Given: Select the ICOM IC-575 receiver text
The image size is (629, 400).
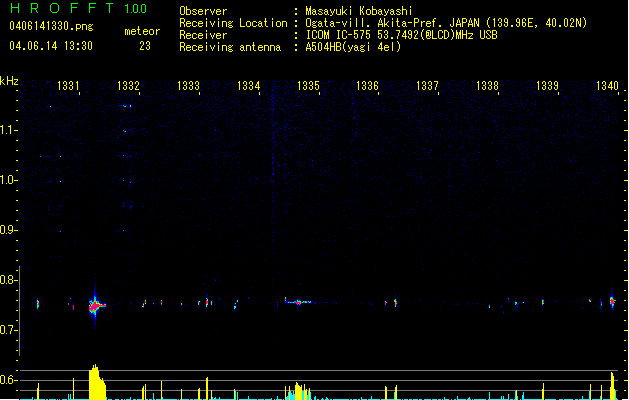Looking at the screenshot, I should click(401, 35).
